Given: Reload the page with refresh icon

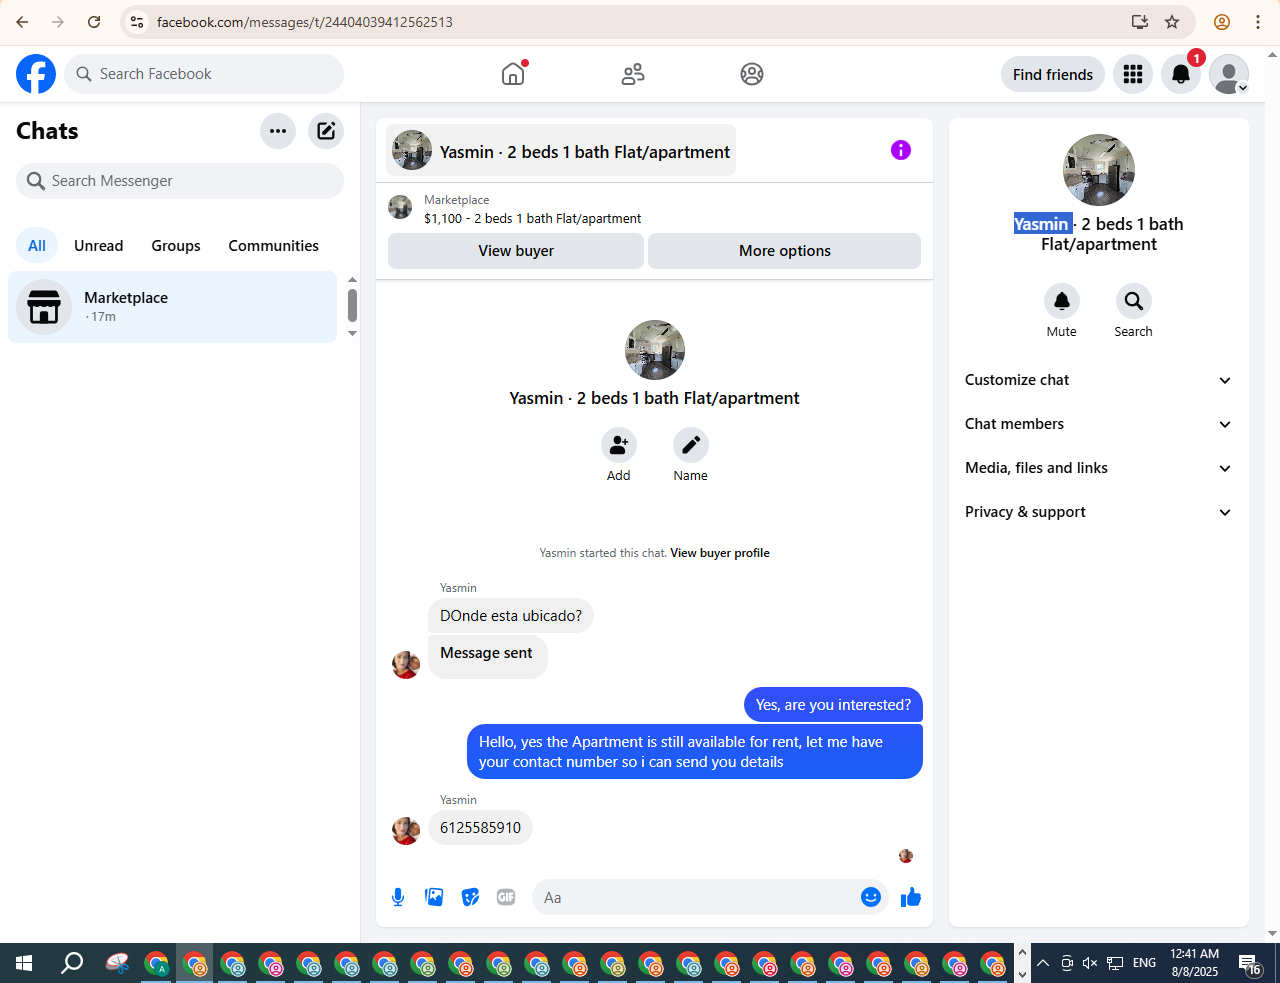Looking at the screenshot, I should click(x=94, y=22).
